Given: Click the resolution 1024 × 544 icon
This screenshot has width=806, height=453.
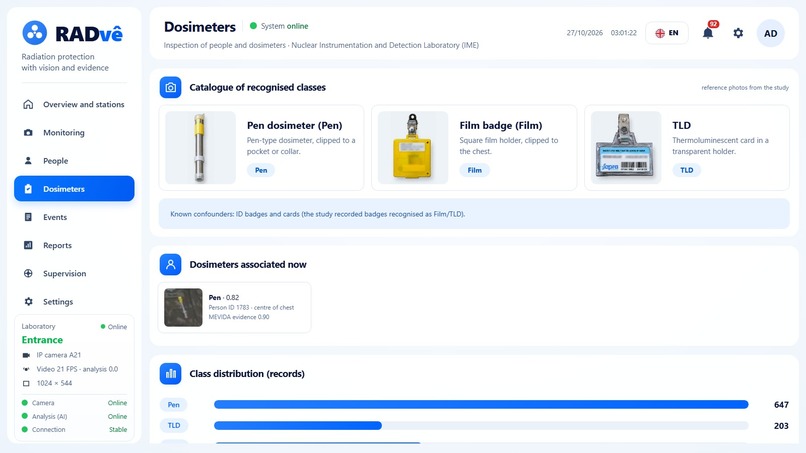Looking at the screenshot, I should coord(26,383).
